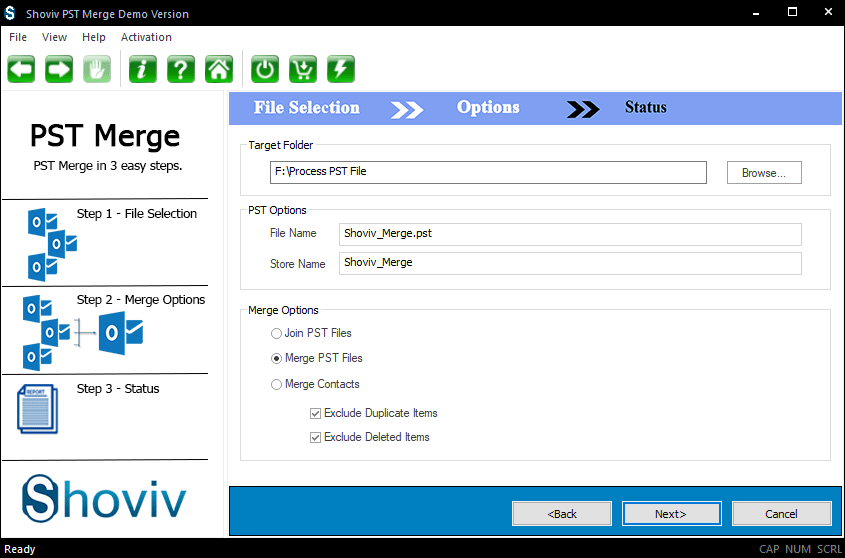The height and width of the screenshot is (558, 845).
Task: Click Step 2 - Merge Options text
Action: tap(141, 300)
